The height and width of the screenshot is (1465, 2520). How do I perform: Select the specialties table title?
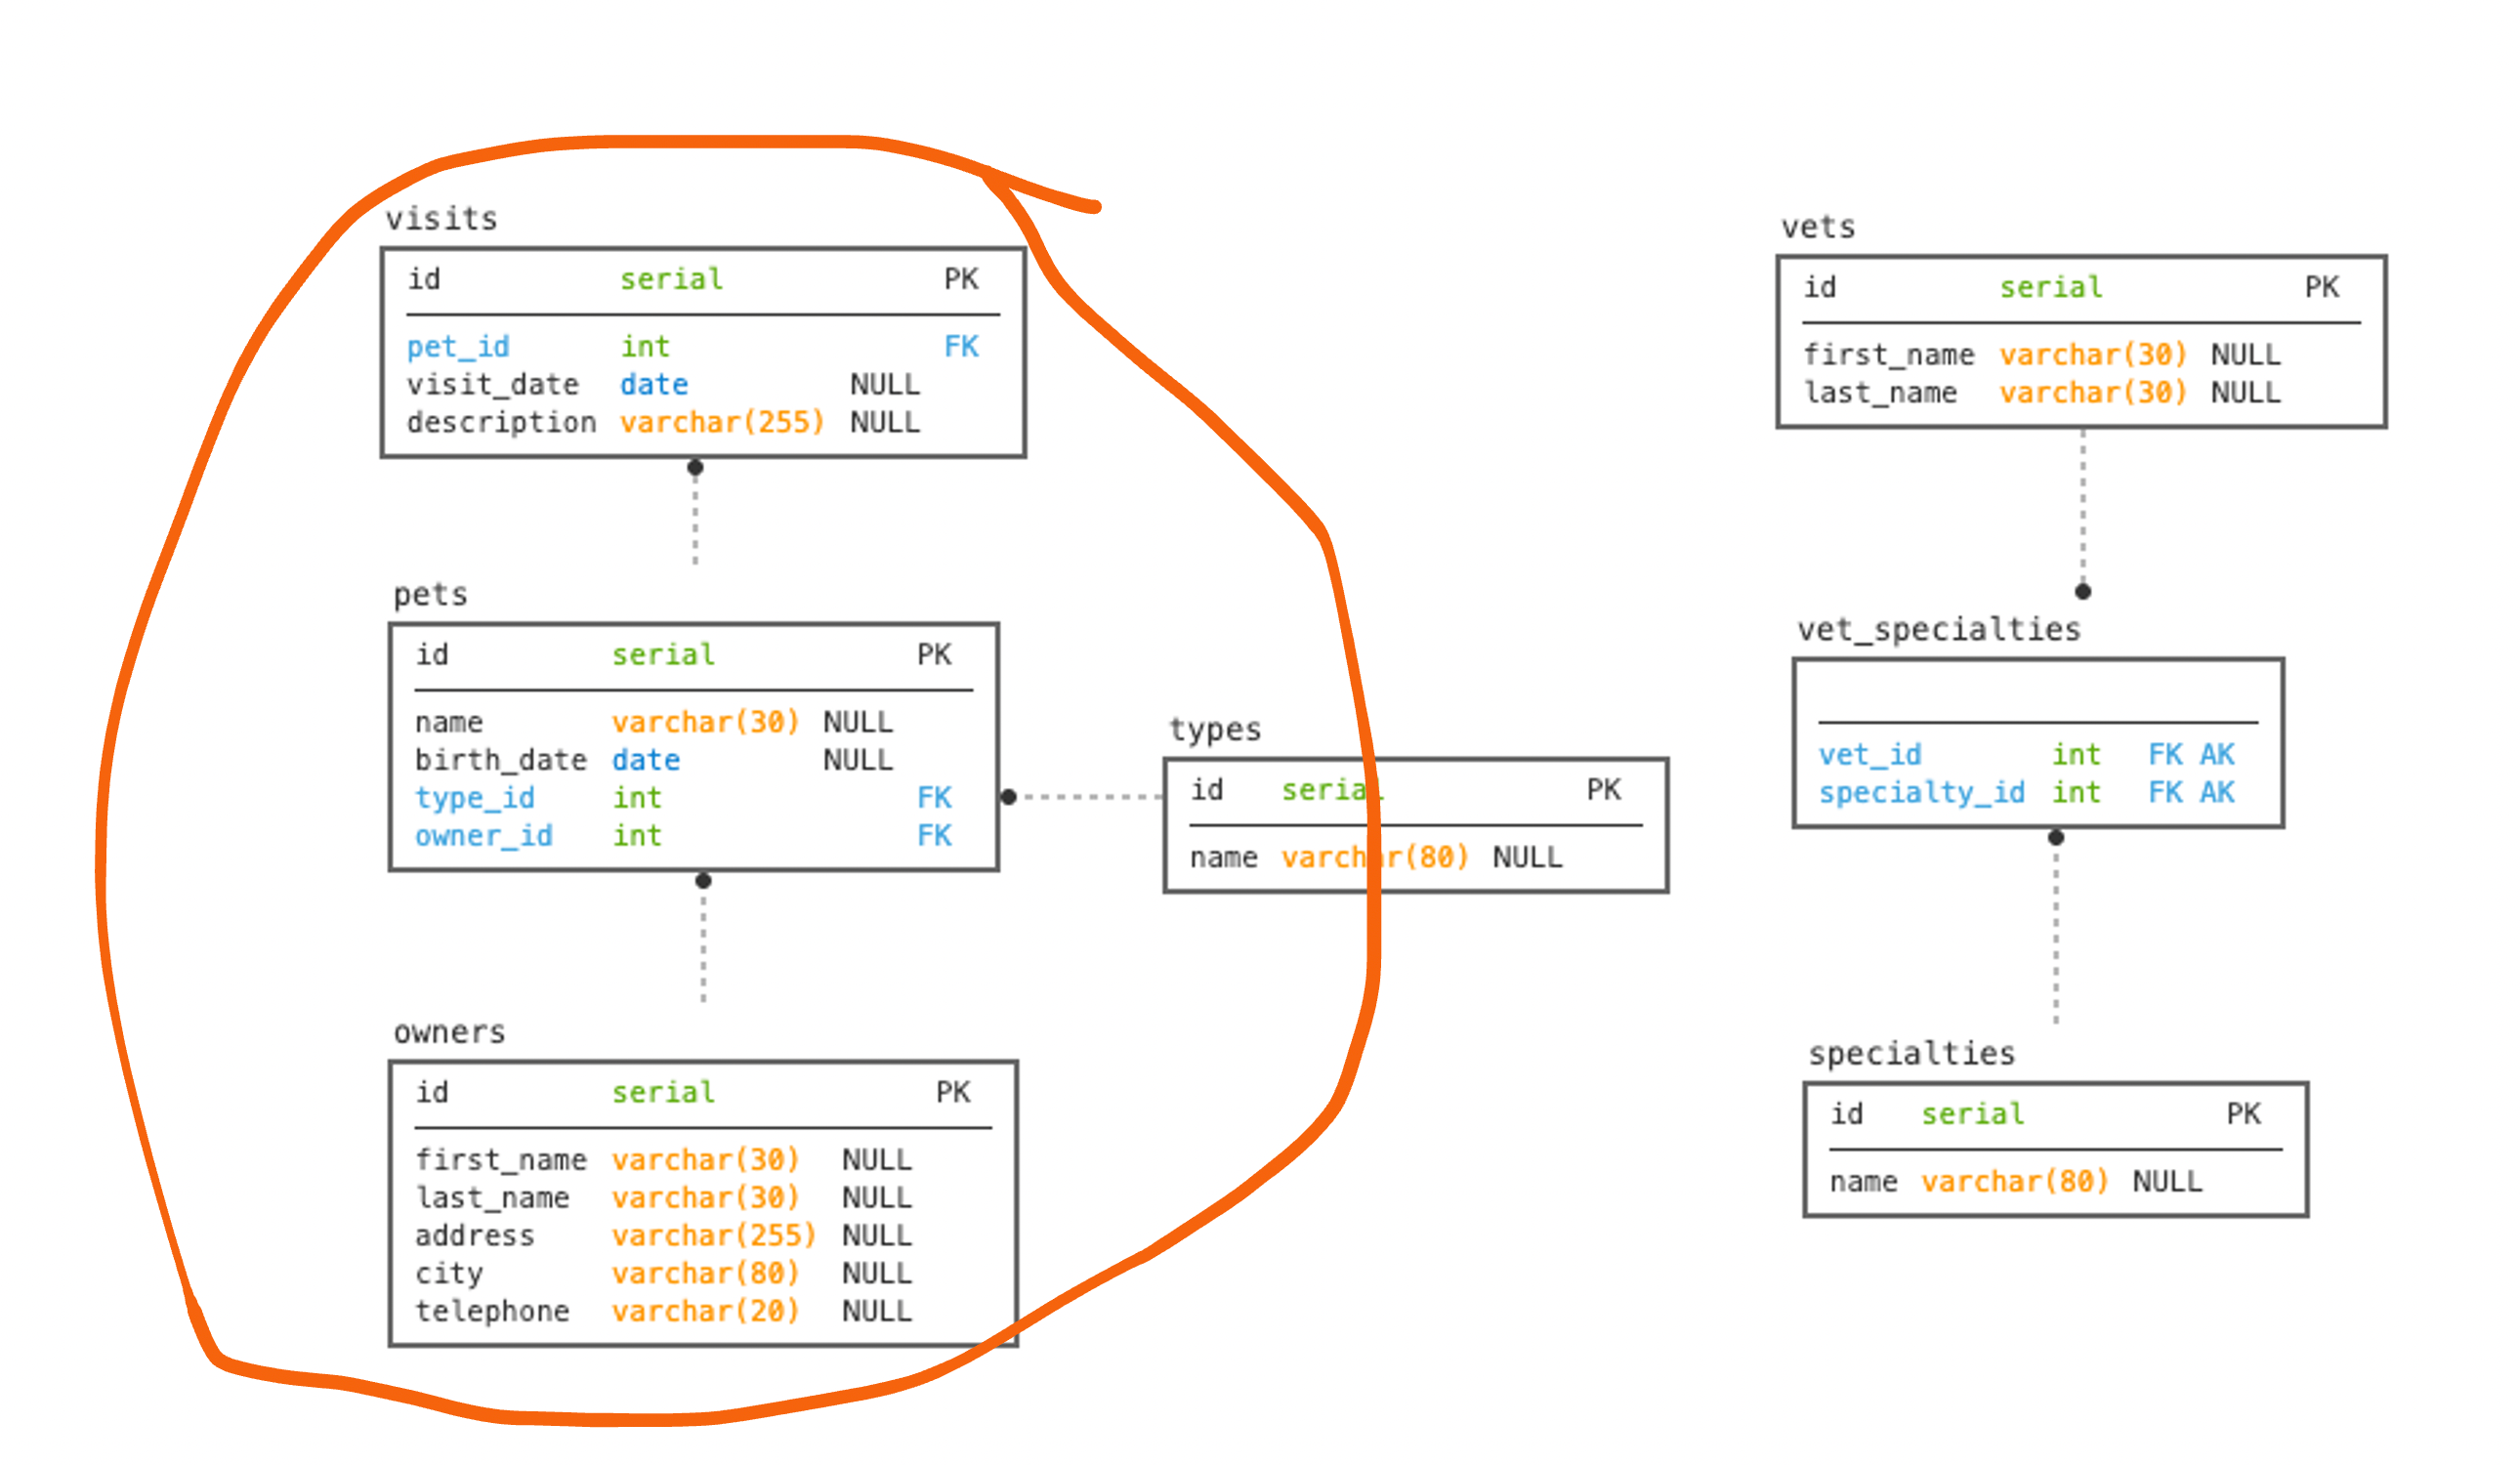1914,1055
